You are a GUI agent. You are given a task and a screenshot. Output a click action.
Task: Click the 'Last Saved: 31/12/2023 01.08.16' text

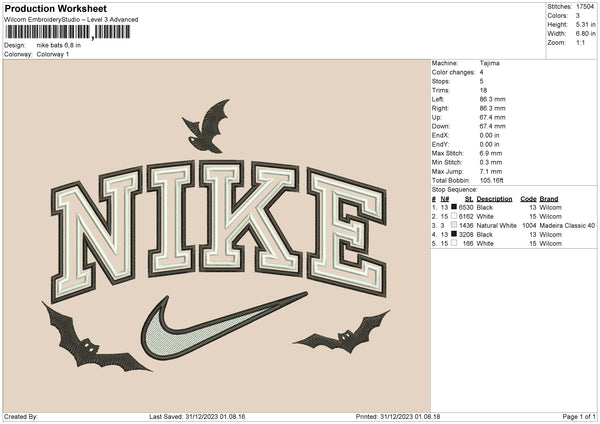point(197,417)
